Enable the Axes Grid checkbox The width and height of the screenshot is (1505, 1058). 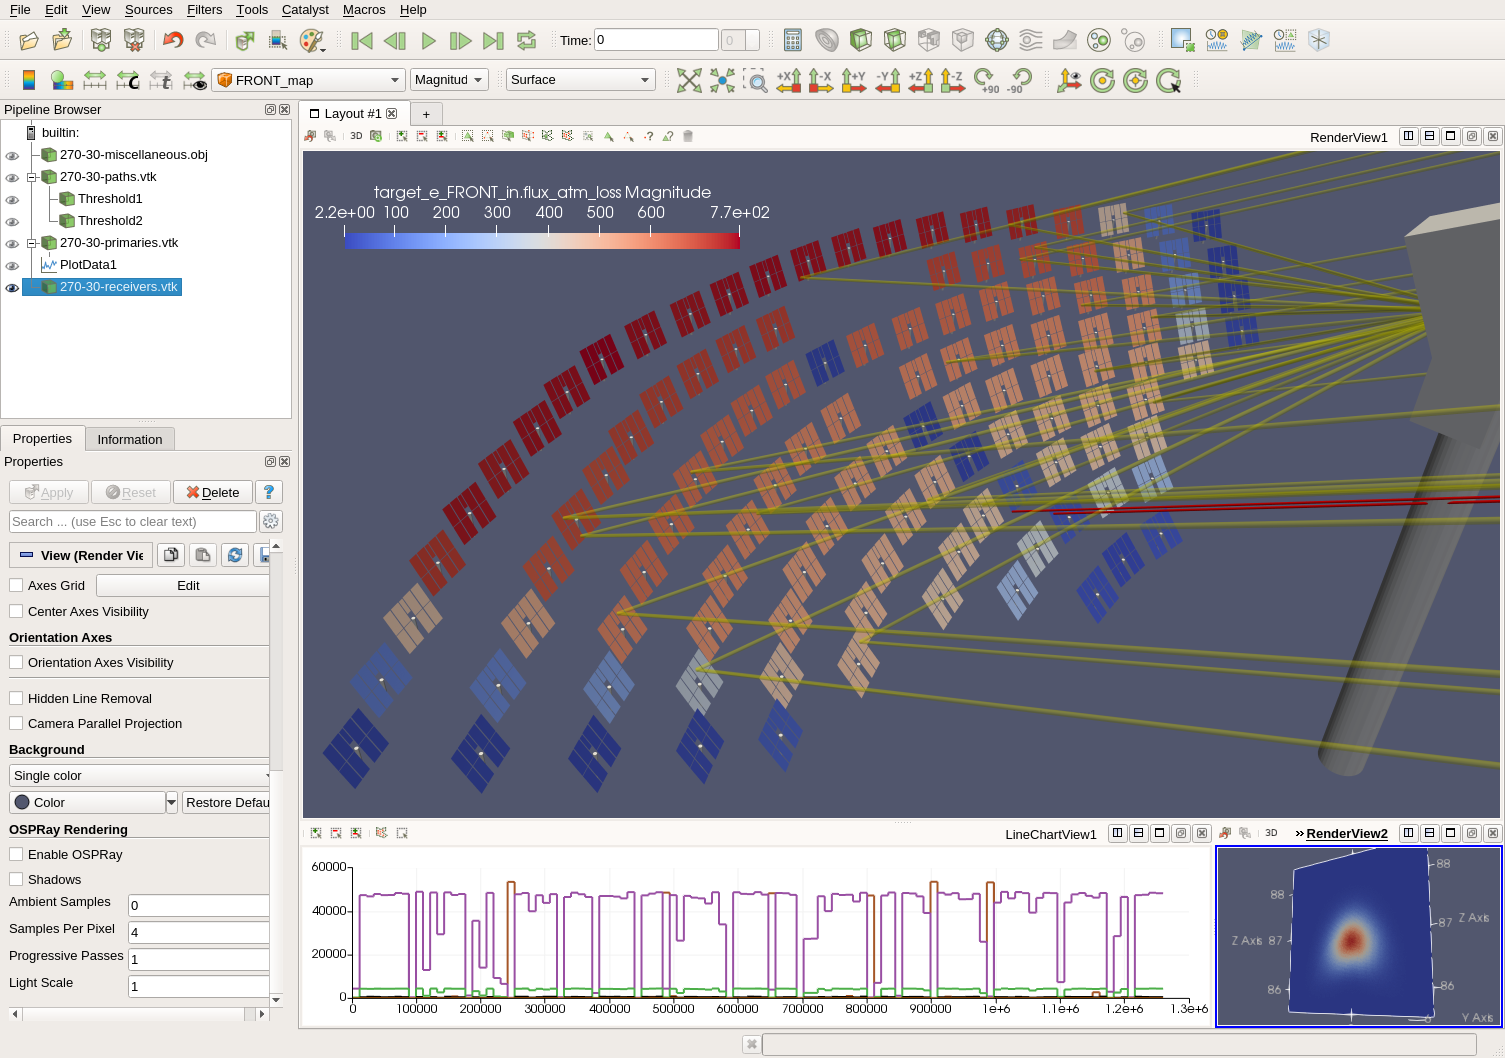click(x=16, y=586)
